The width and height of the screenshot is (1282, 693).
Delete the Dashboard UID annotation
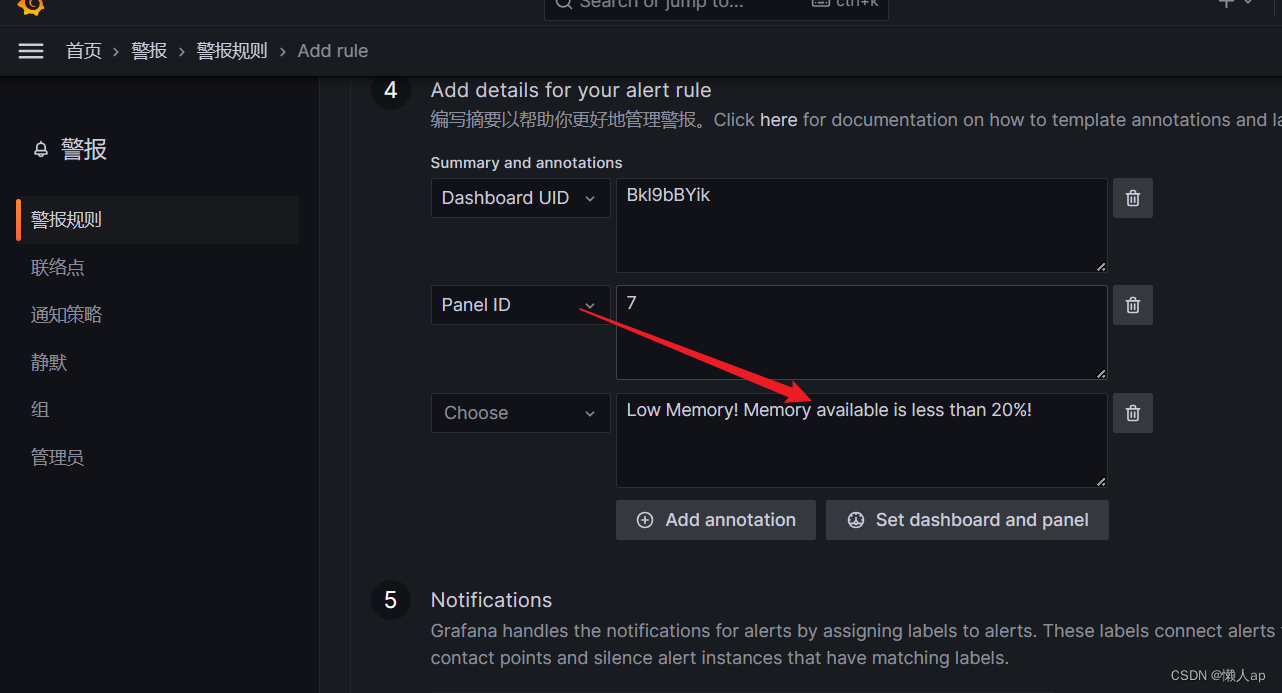point(1133,198)
